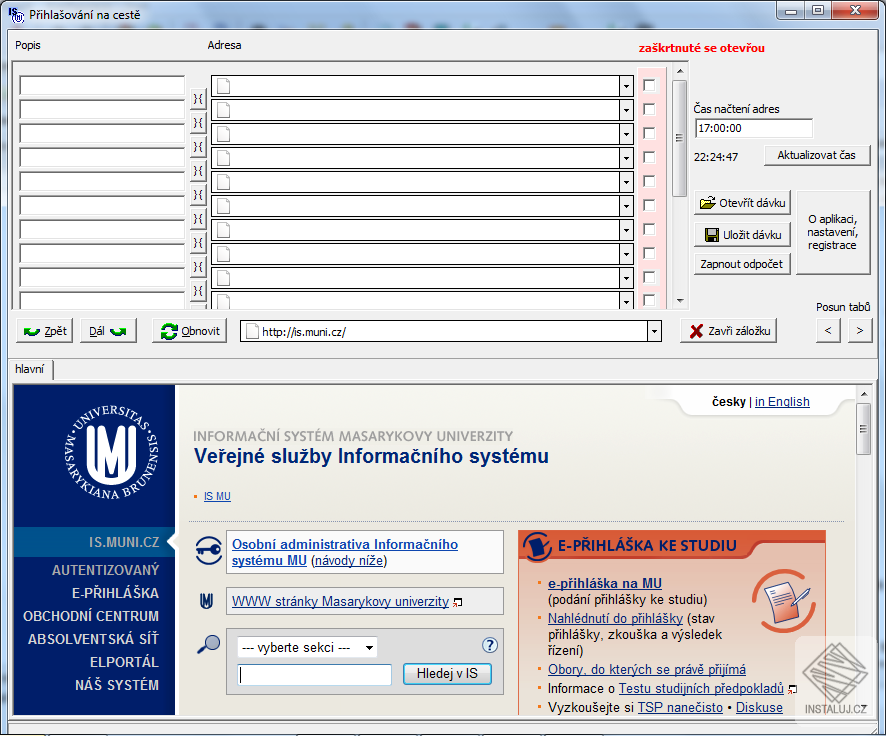Expand the first address combo box arrow

626,86
